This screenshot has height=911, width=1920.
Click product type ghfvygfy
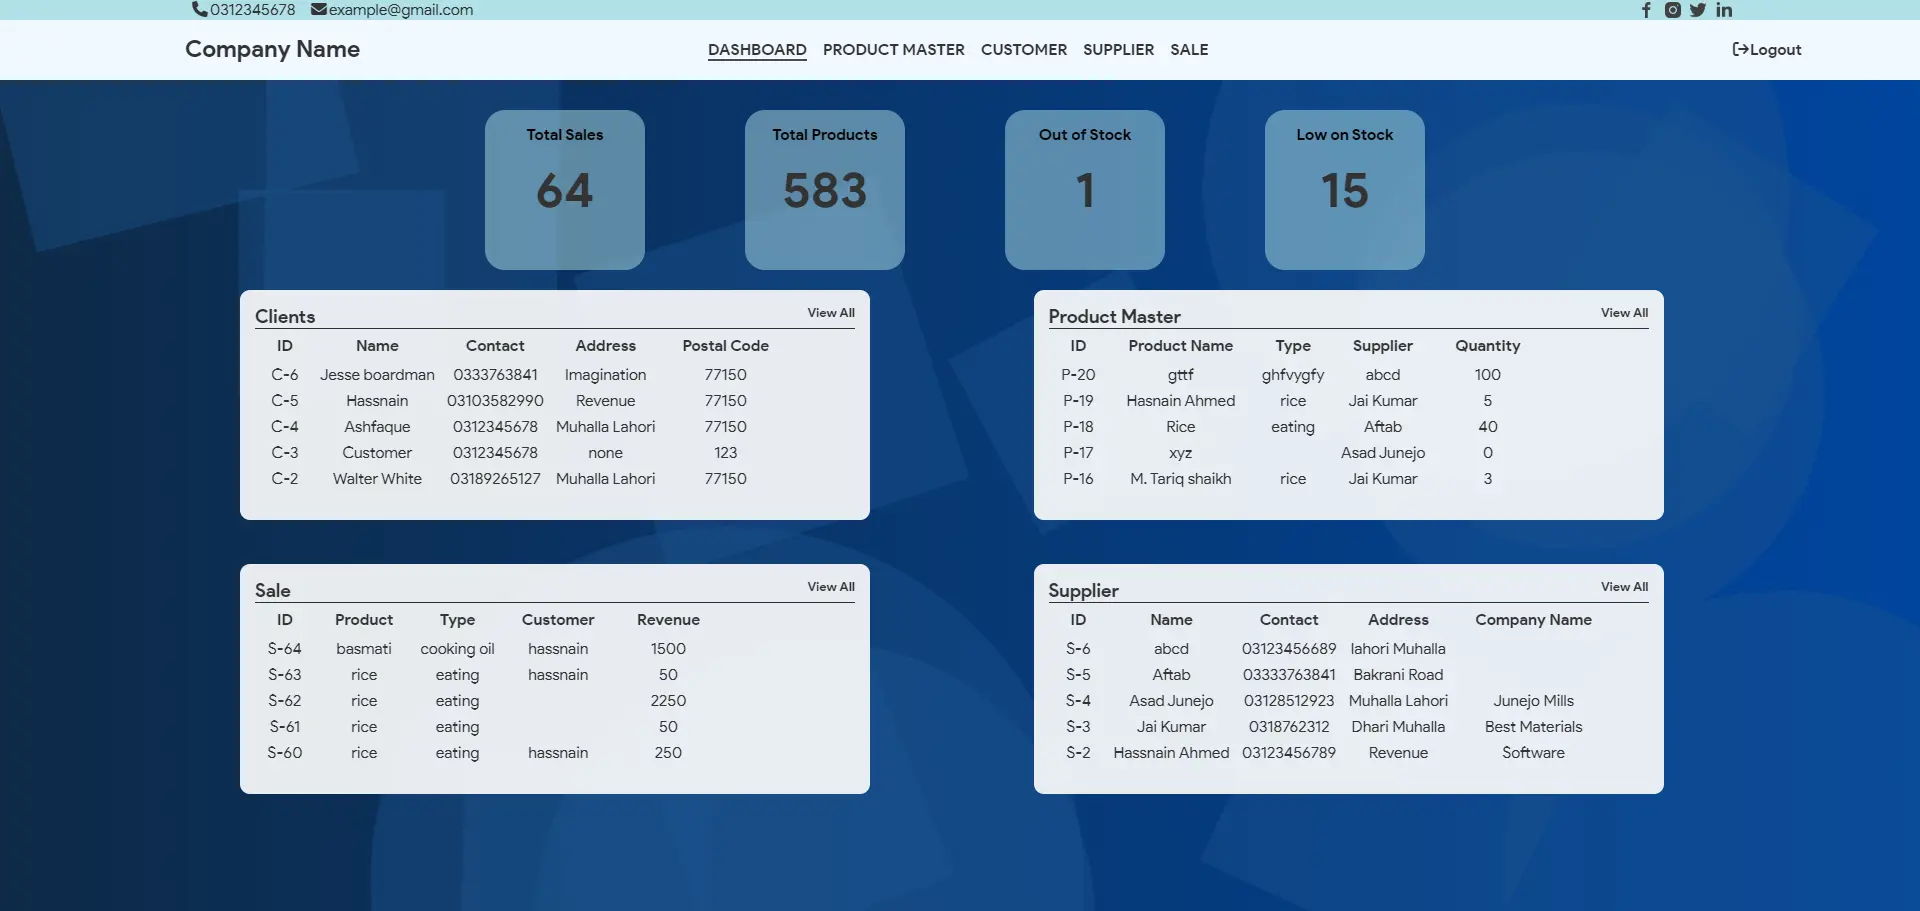[1293, 375]
